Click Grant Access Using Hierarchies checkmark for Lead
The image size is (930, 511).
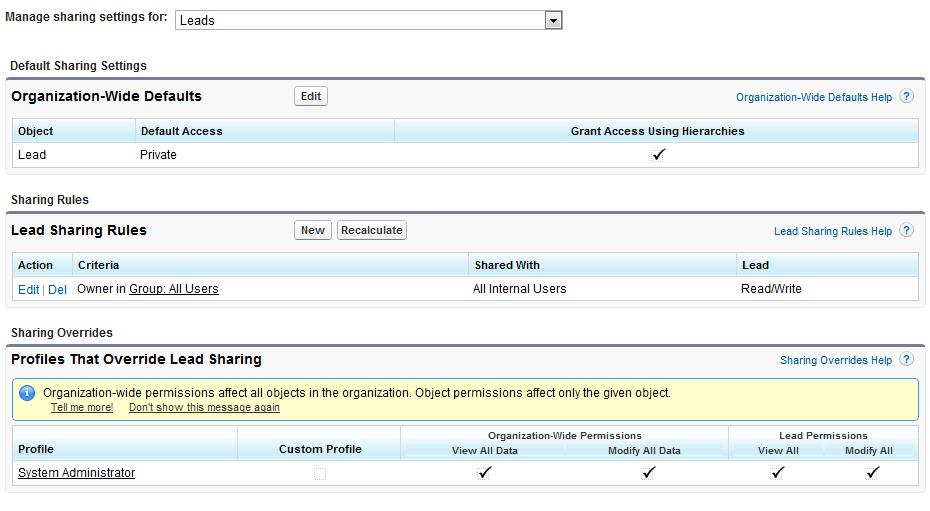(658, 155)
